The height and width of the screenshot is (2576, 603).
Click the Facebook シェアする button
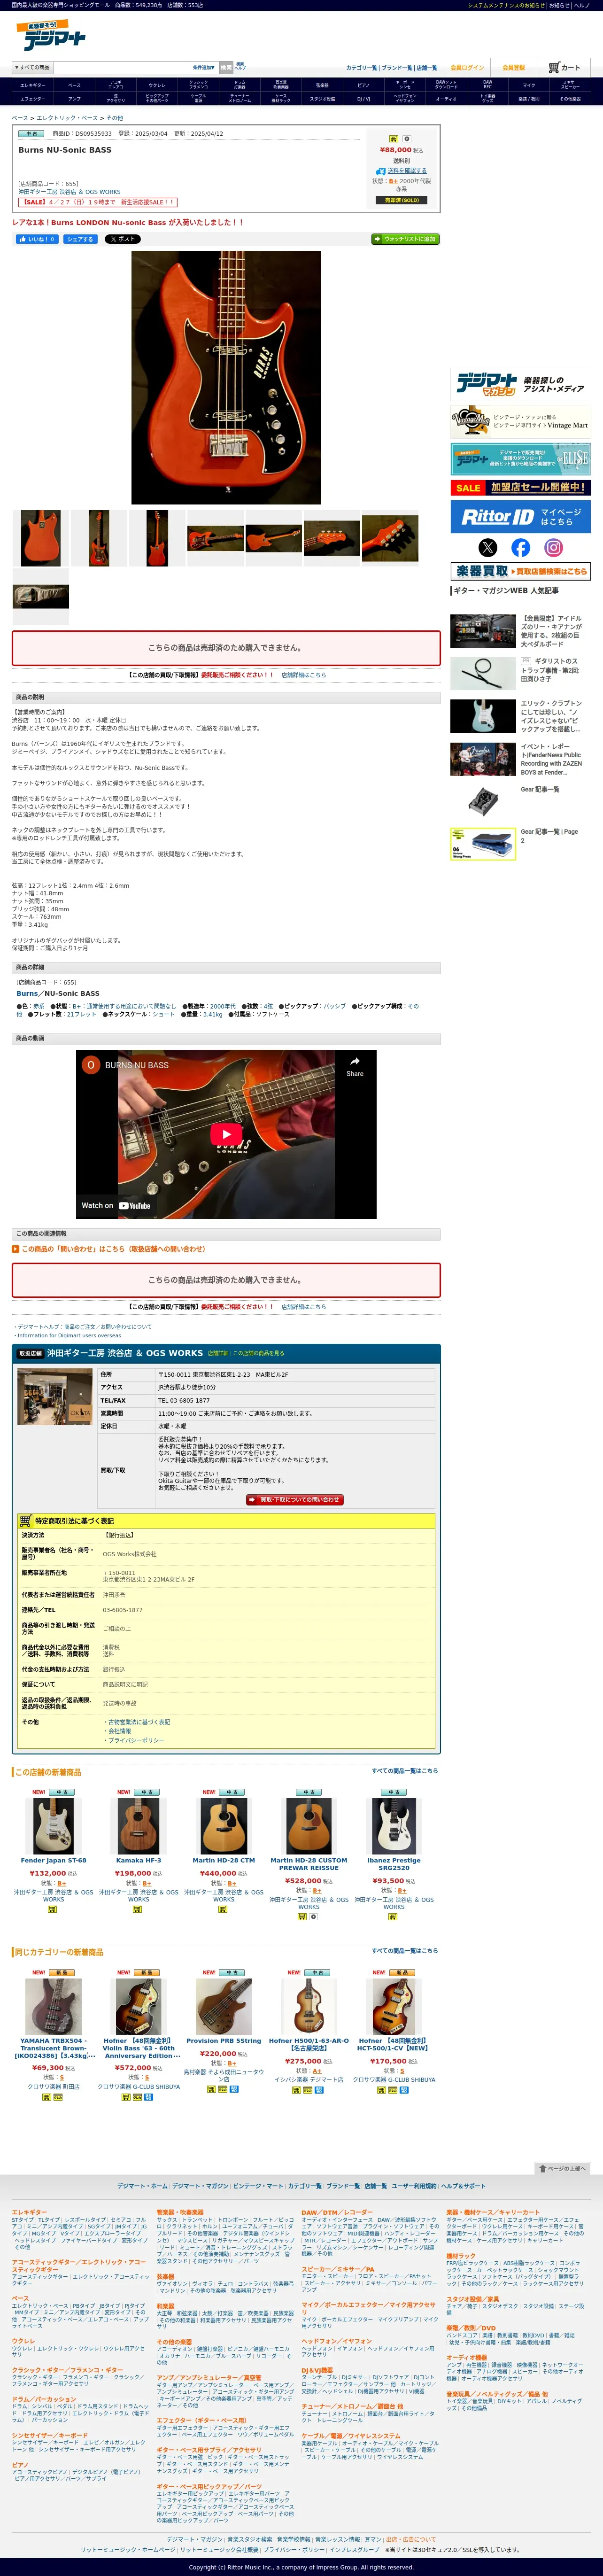tap(80, 239)
